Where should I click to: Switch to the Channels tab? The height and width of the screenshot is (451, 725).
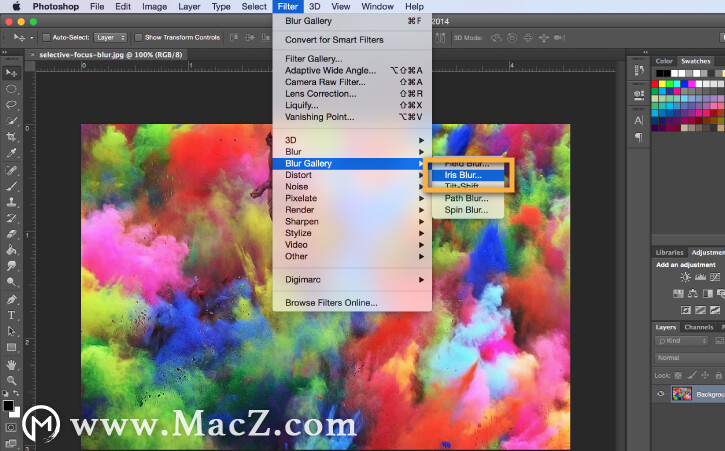click(x=699, y=327)
